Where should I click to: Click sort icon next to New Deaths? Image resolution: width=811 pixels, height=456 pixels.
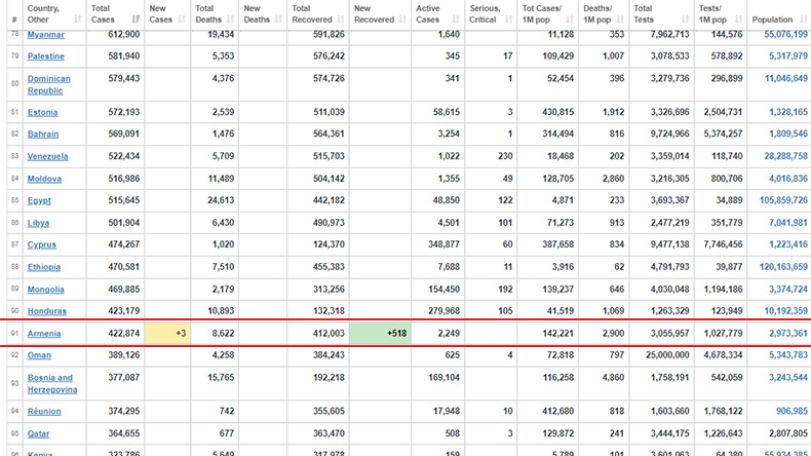[278, 20]
